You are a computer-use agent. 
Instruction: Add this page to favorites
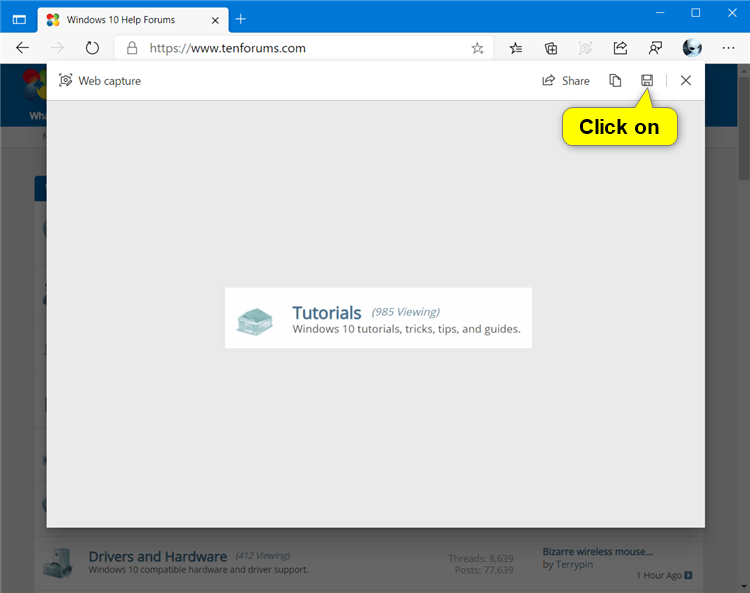pos(477,48)
